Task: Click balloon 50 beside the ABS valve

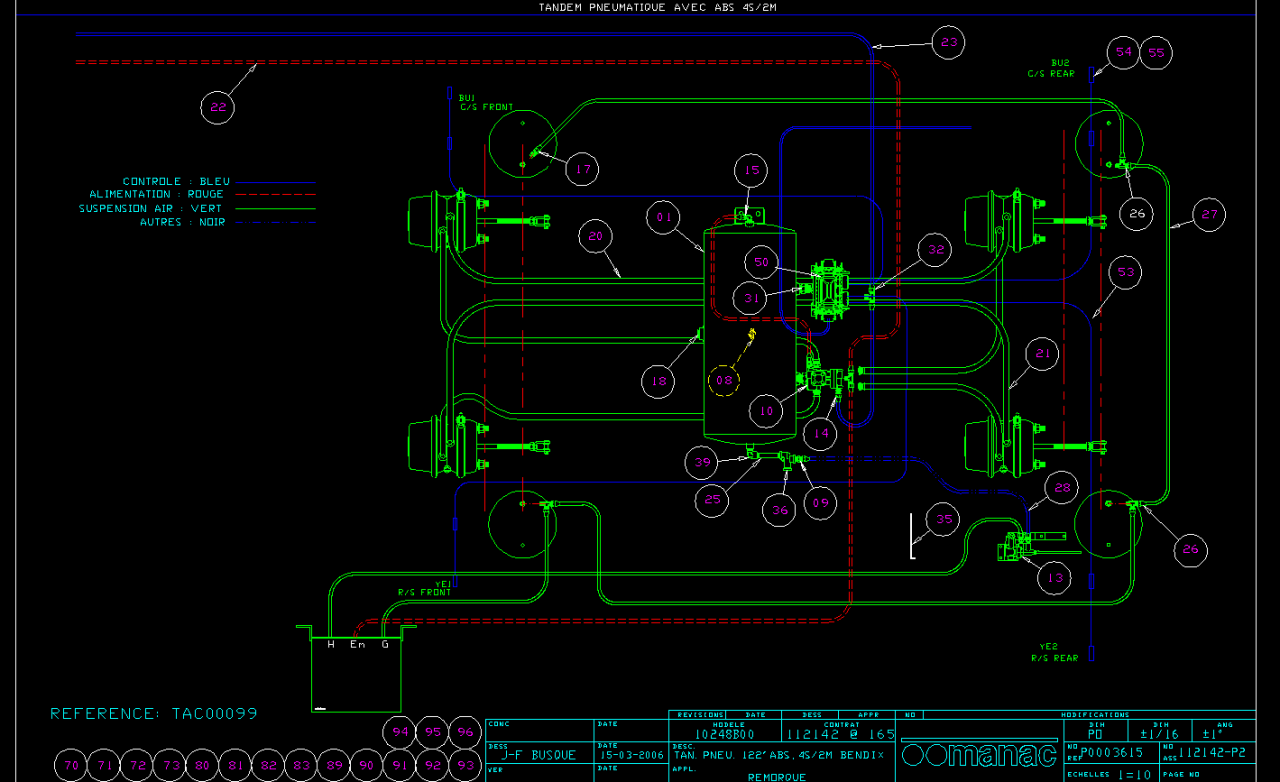Action: click(x=762, y=261)
